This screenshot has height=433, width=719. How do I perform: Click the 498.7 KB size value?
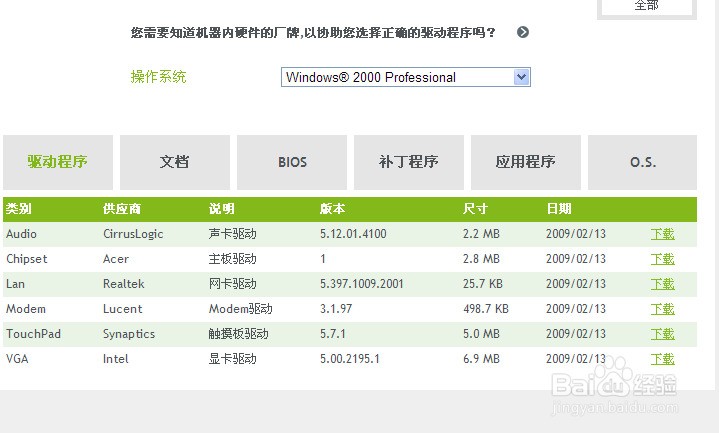[x=486, y=309]
